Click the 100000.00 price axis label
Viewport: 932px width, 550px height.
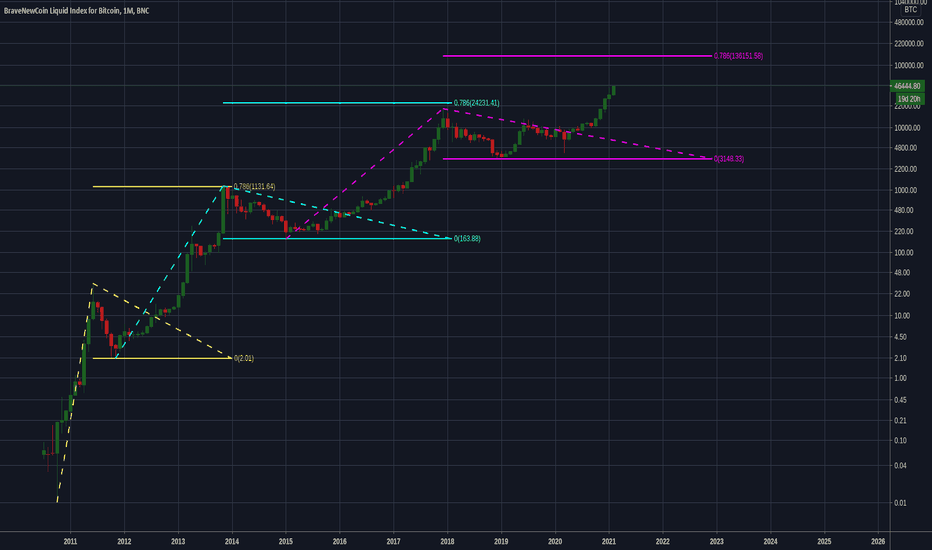click(909, 65)
